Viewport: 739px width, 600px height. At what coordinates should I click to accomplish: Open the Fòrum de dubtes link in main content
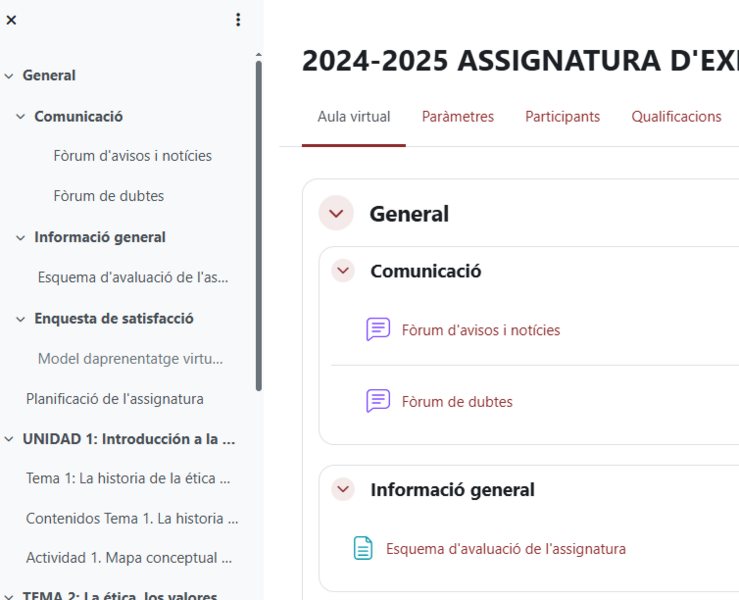point(457,402)
